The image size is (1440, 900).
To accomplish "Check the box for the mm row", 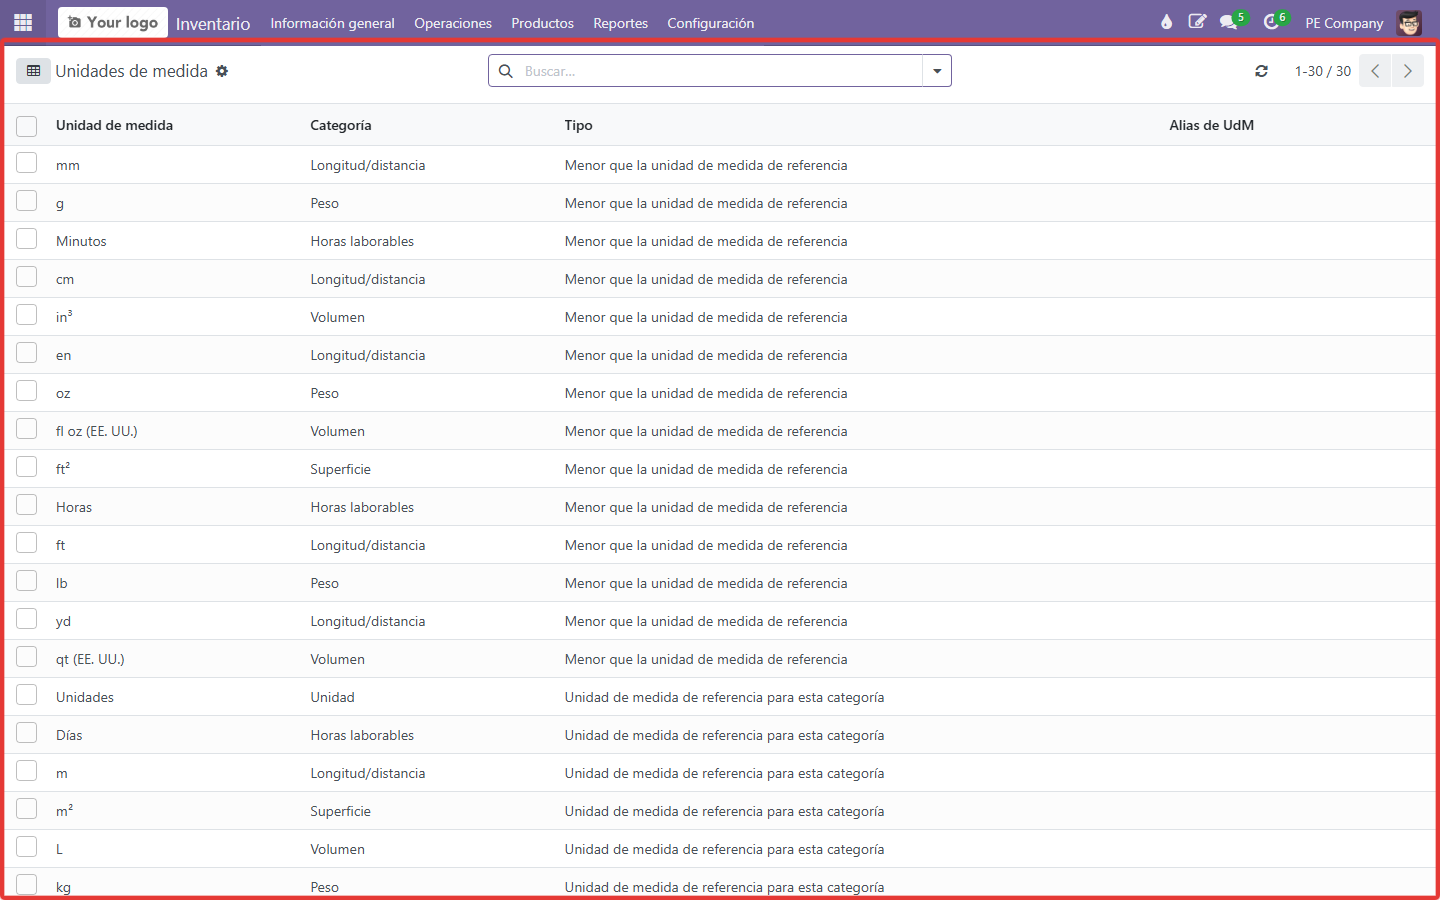I will [27, 163].
